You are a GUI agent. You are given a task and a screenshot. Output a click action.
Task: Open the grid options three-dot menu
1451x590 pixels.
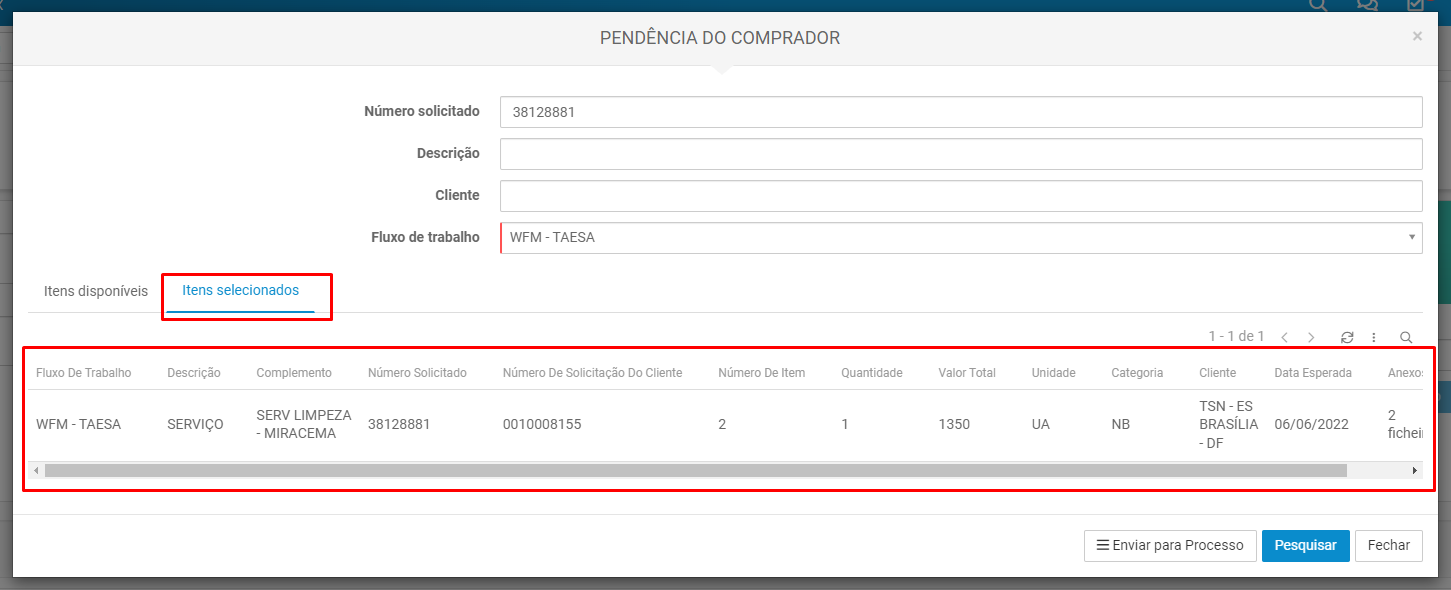point(1375,336)
